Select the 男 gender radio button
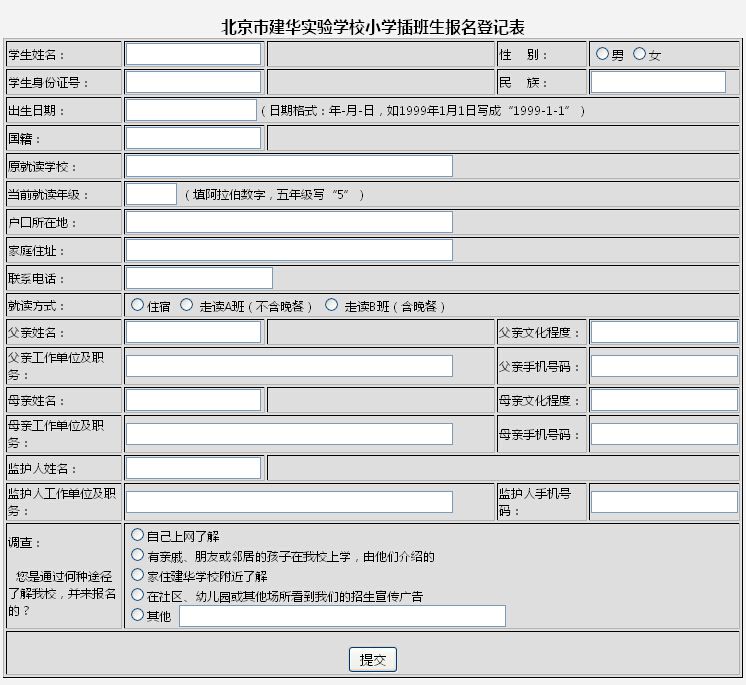 pos(602,54)
